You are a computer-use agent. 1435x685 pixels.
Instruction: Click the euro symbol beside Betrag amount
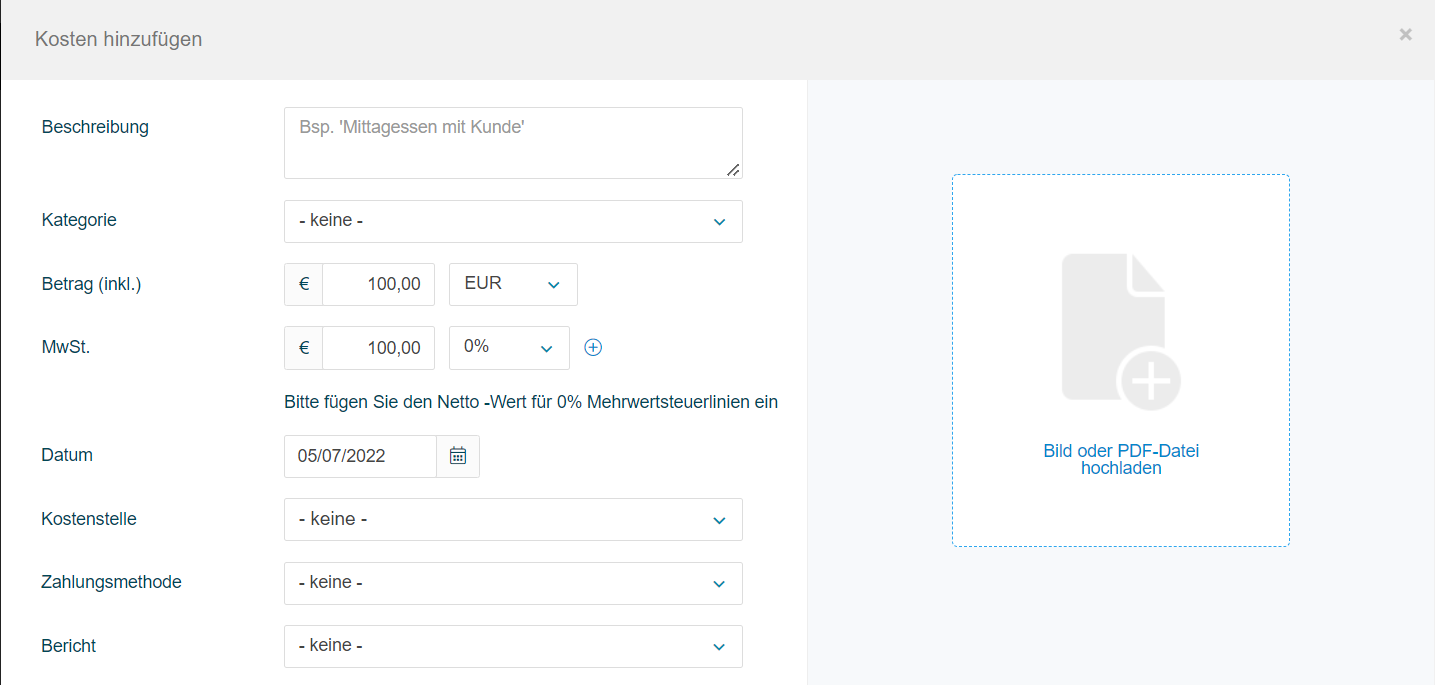304,284
